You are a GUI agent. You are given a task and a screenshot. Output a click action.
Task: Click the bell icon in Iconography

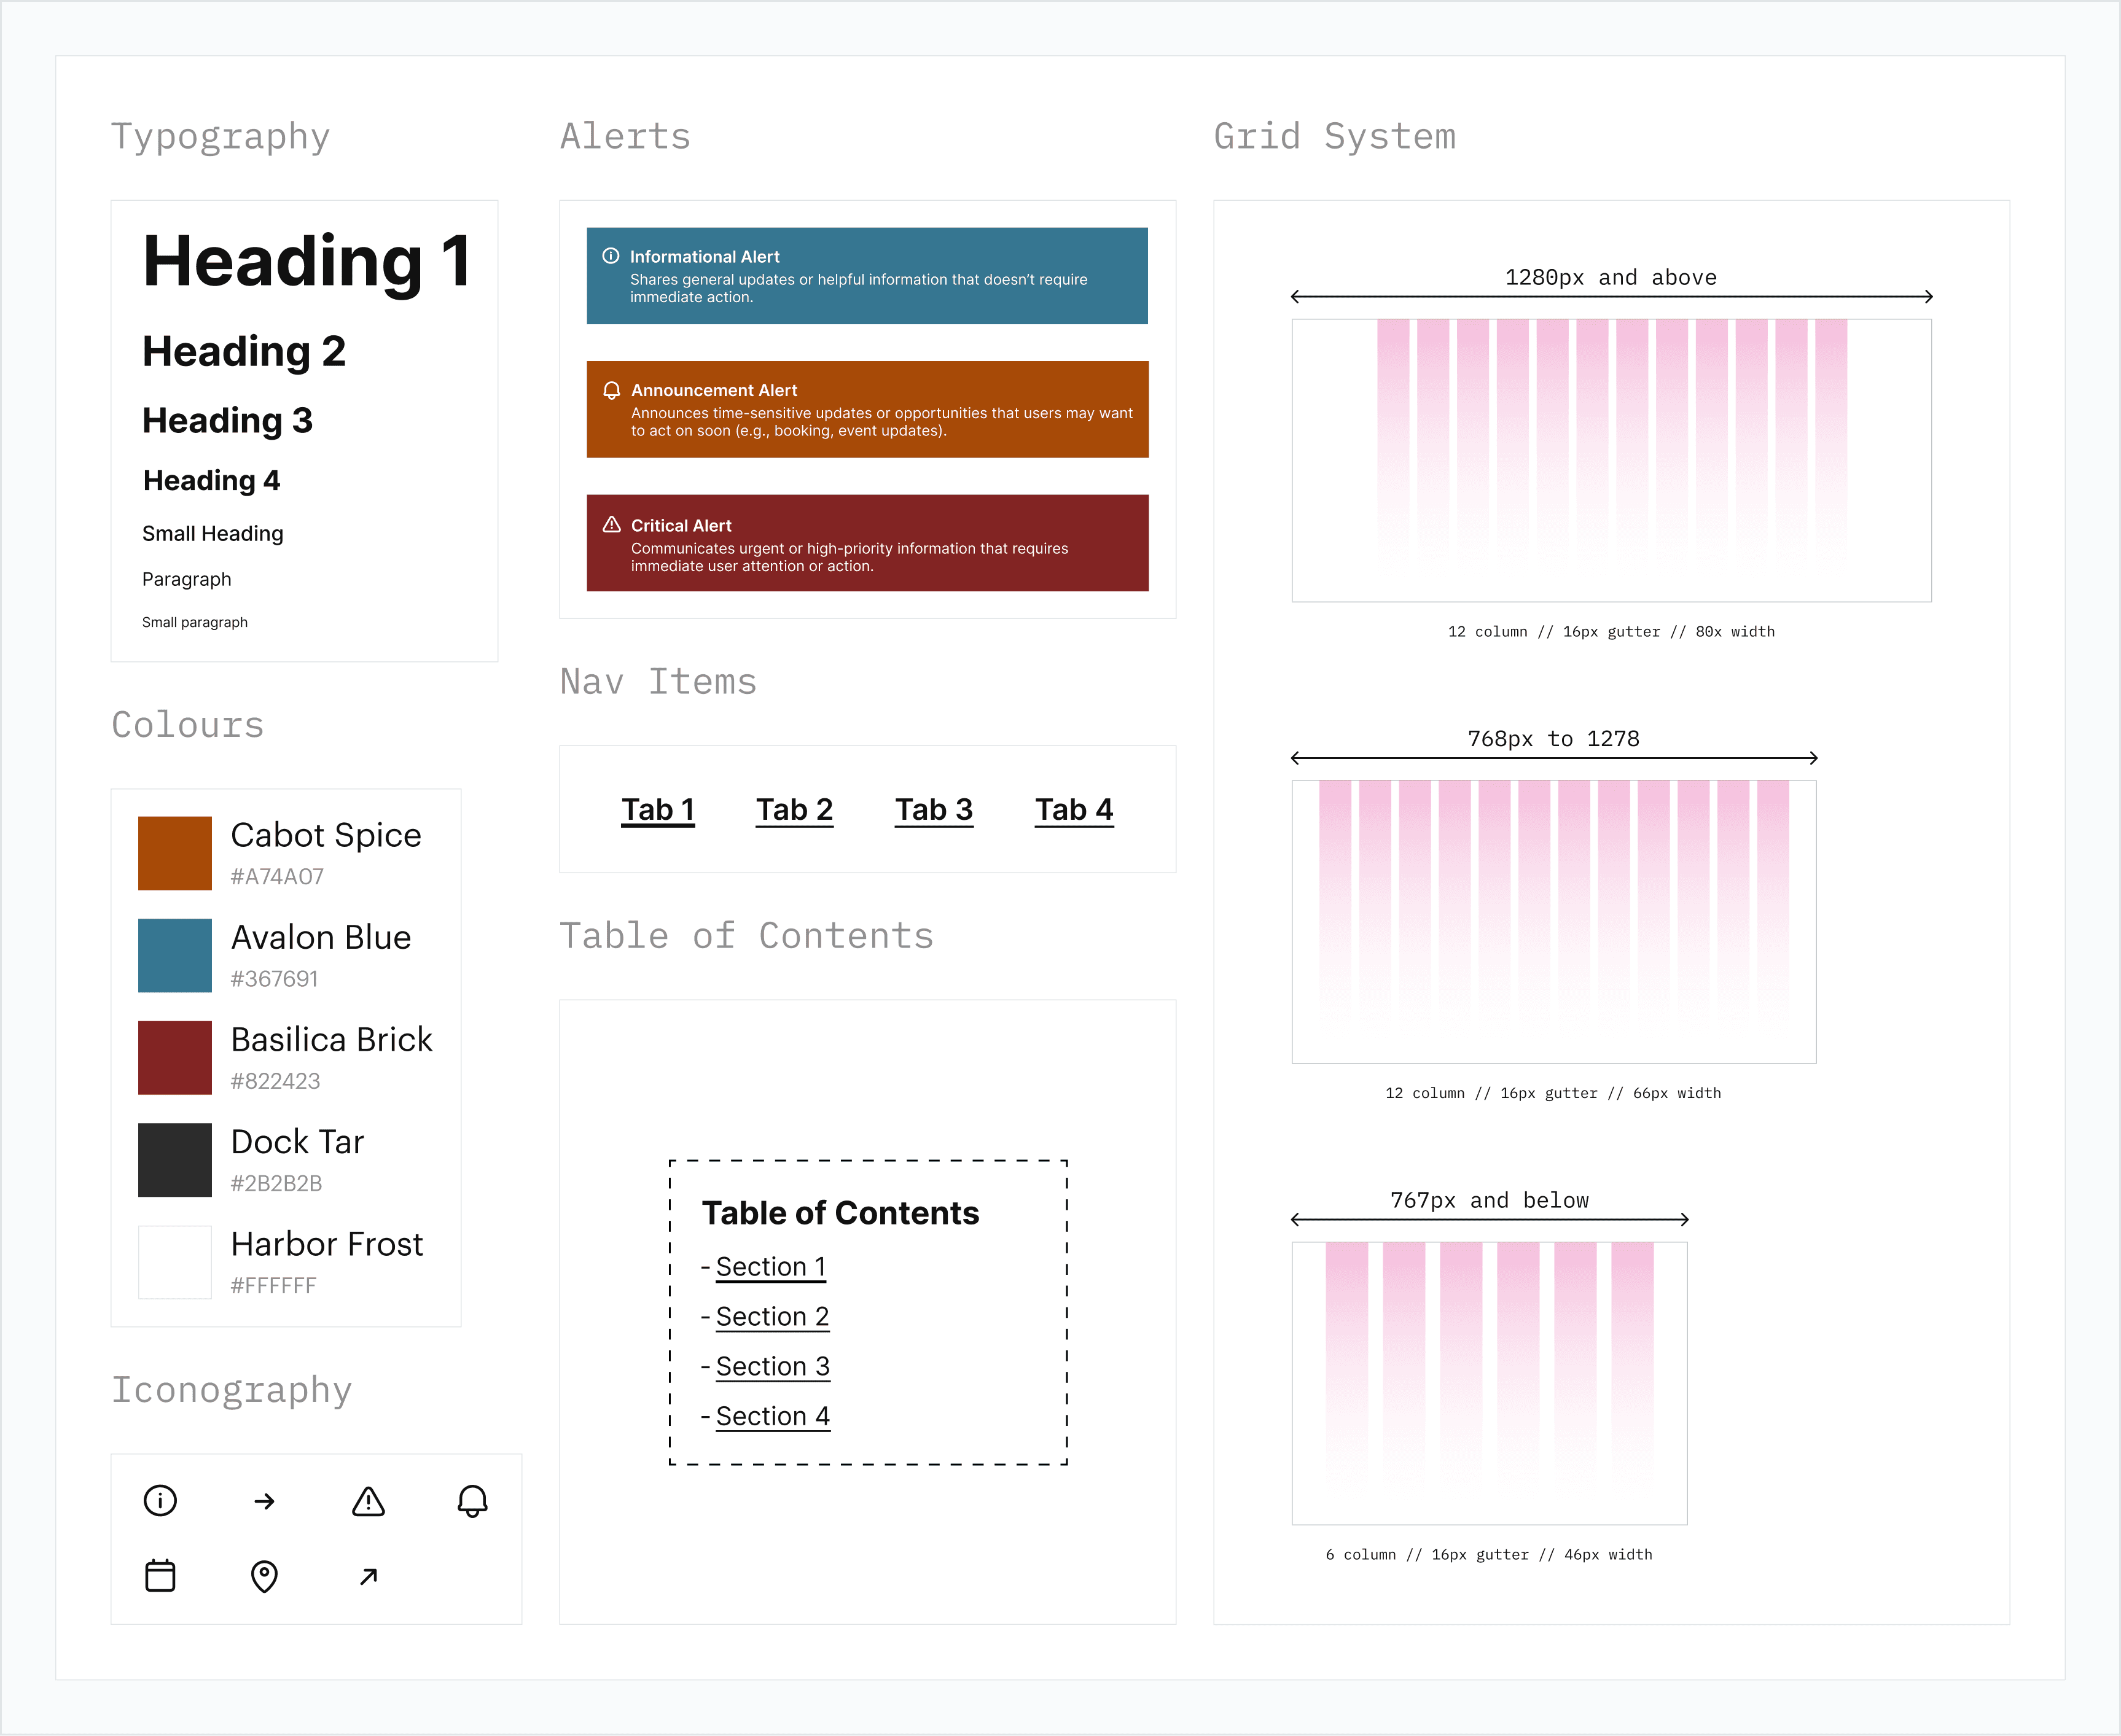(x=472, y=1500)
